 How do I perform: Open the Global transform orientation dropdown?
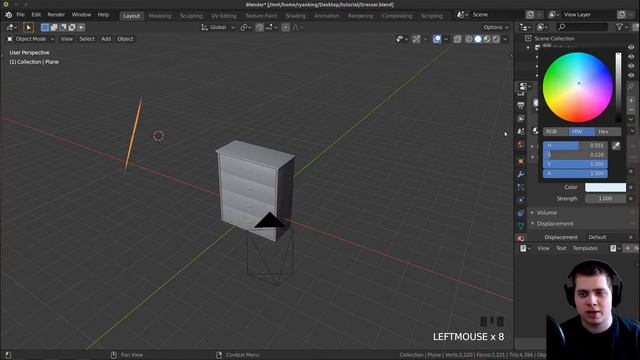(218, 27)
